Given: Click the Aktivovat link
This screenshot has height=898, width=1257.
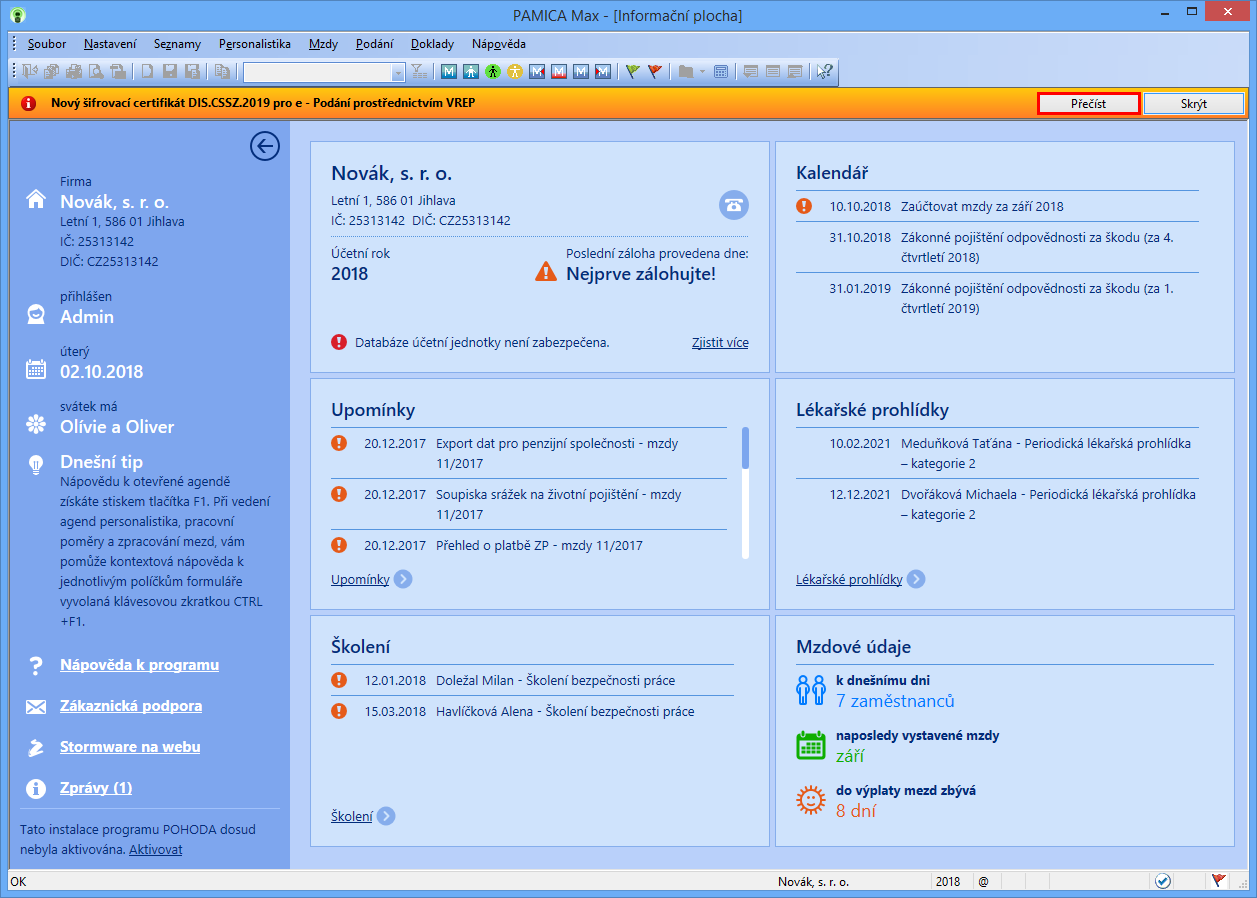Looking at the screenshot, I should point(156,849).
